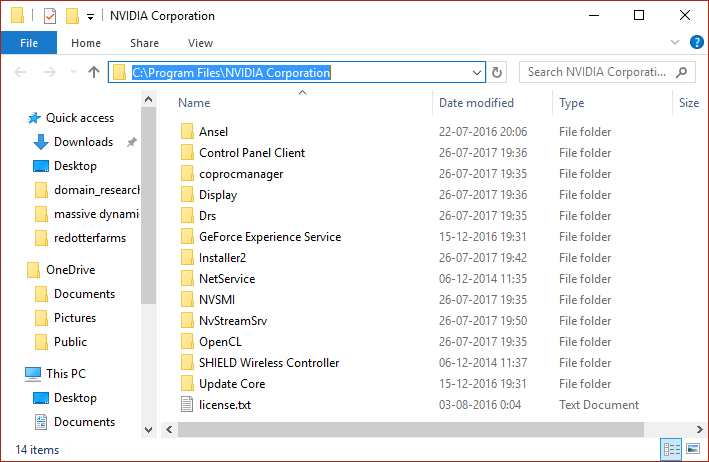This screenshot has height=462, width=709.
Task: Open Customize Quick Access Toolbar dropdown
Action: pos(91,17)
